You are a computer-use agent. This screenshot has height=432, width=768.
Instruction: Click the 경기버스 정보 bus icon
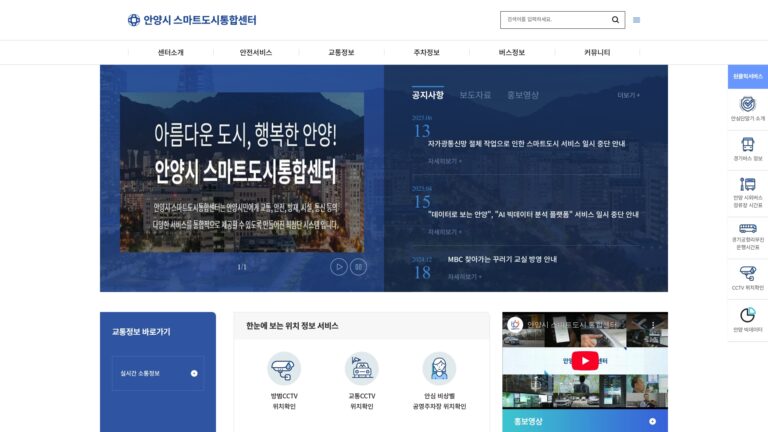click(x=747, y=144)
